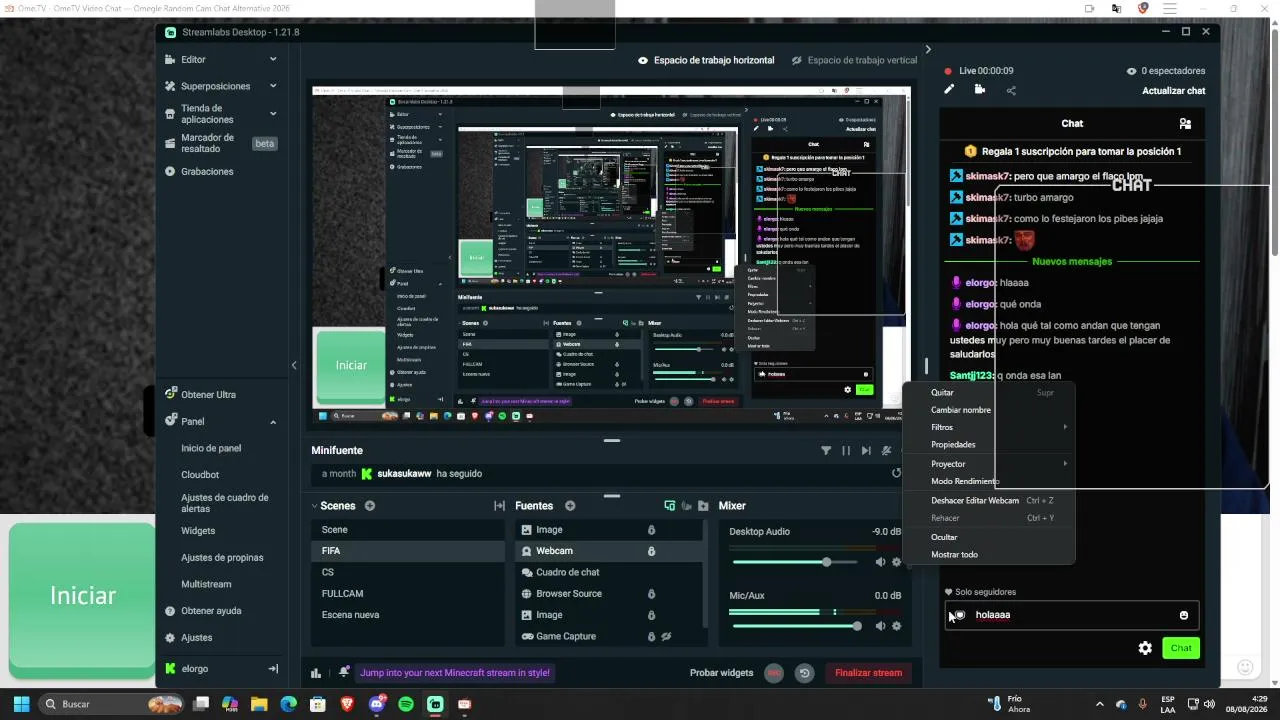
Task: Toggle lock on Webcam source
Action: 651,551
